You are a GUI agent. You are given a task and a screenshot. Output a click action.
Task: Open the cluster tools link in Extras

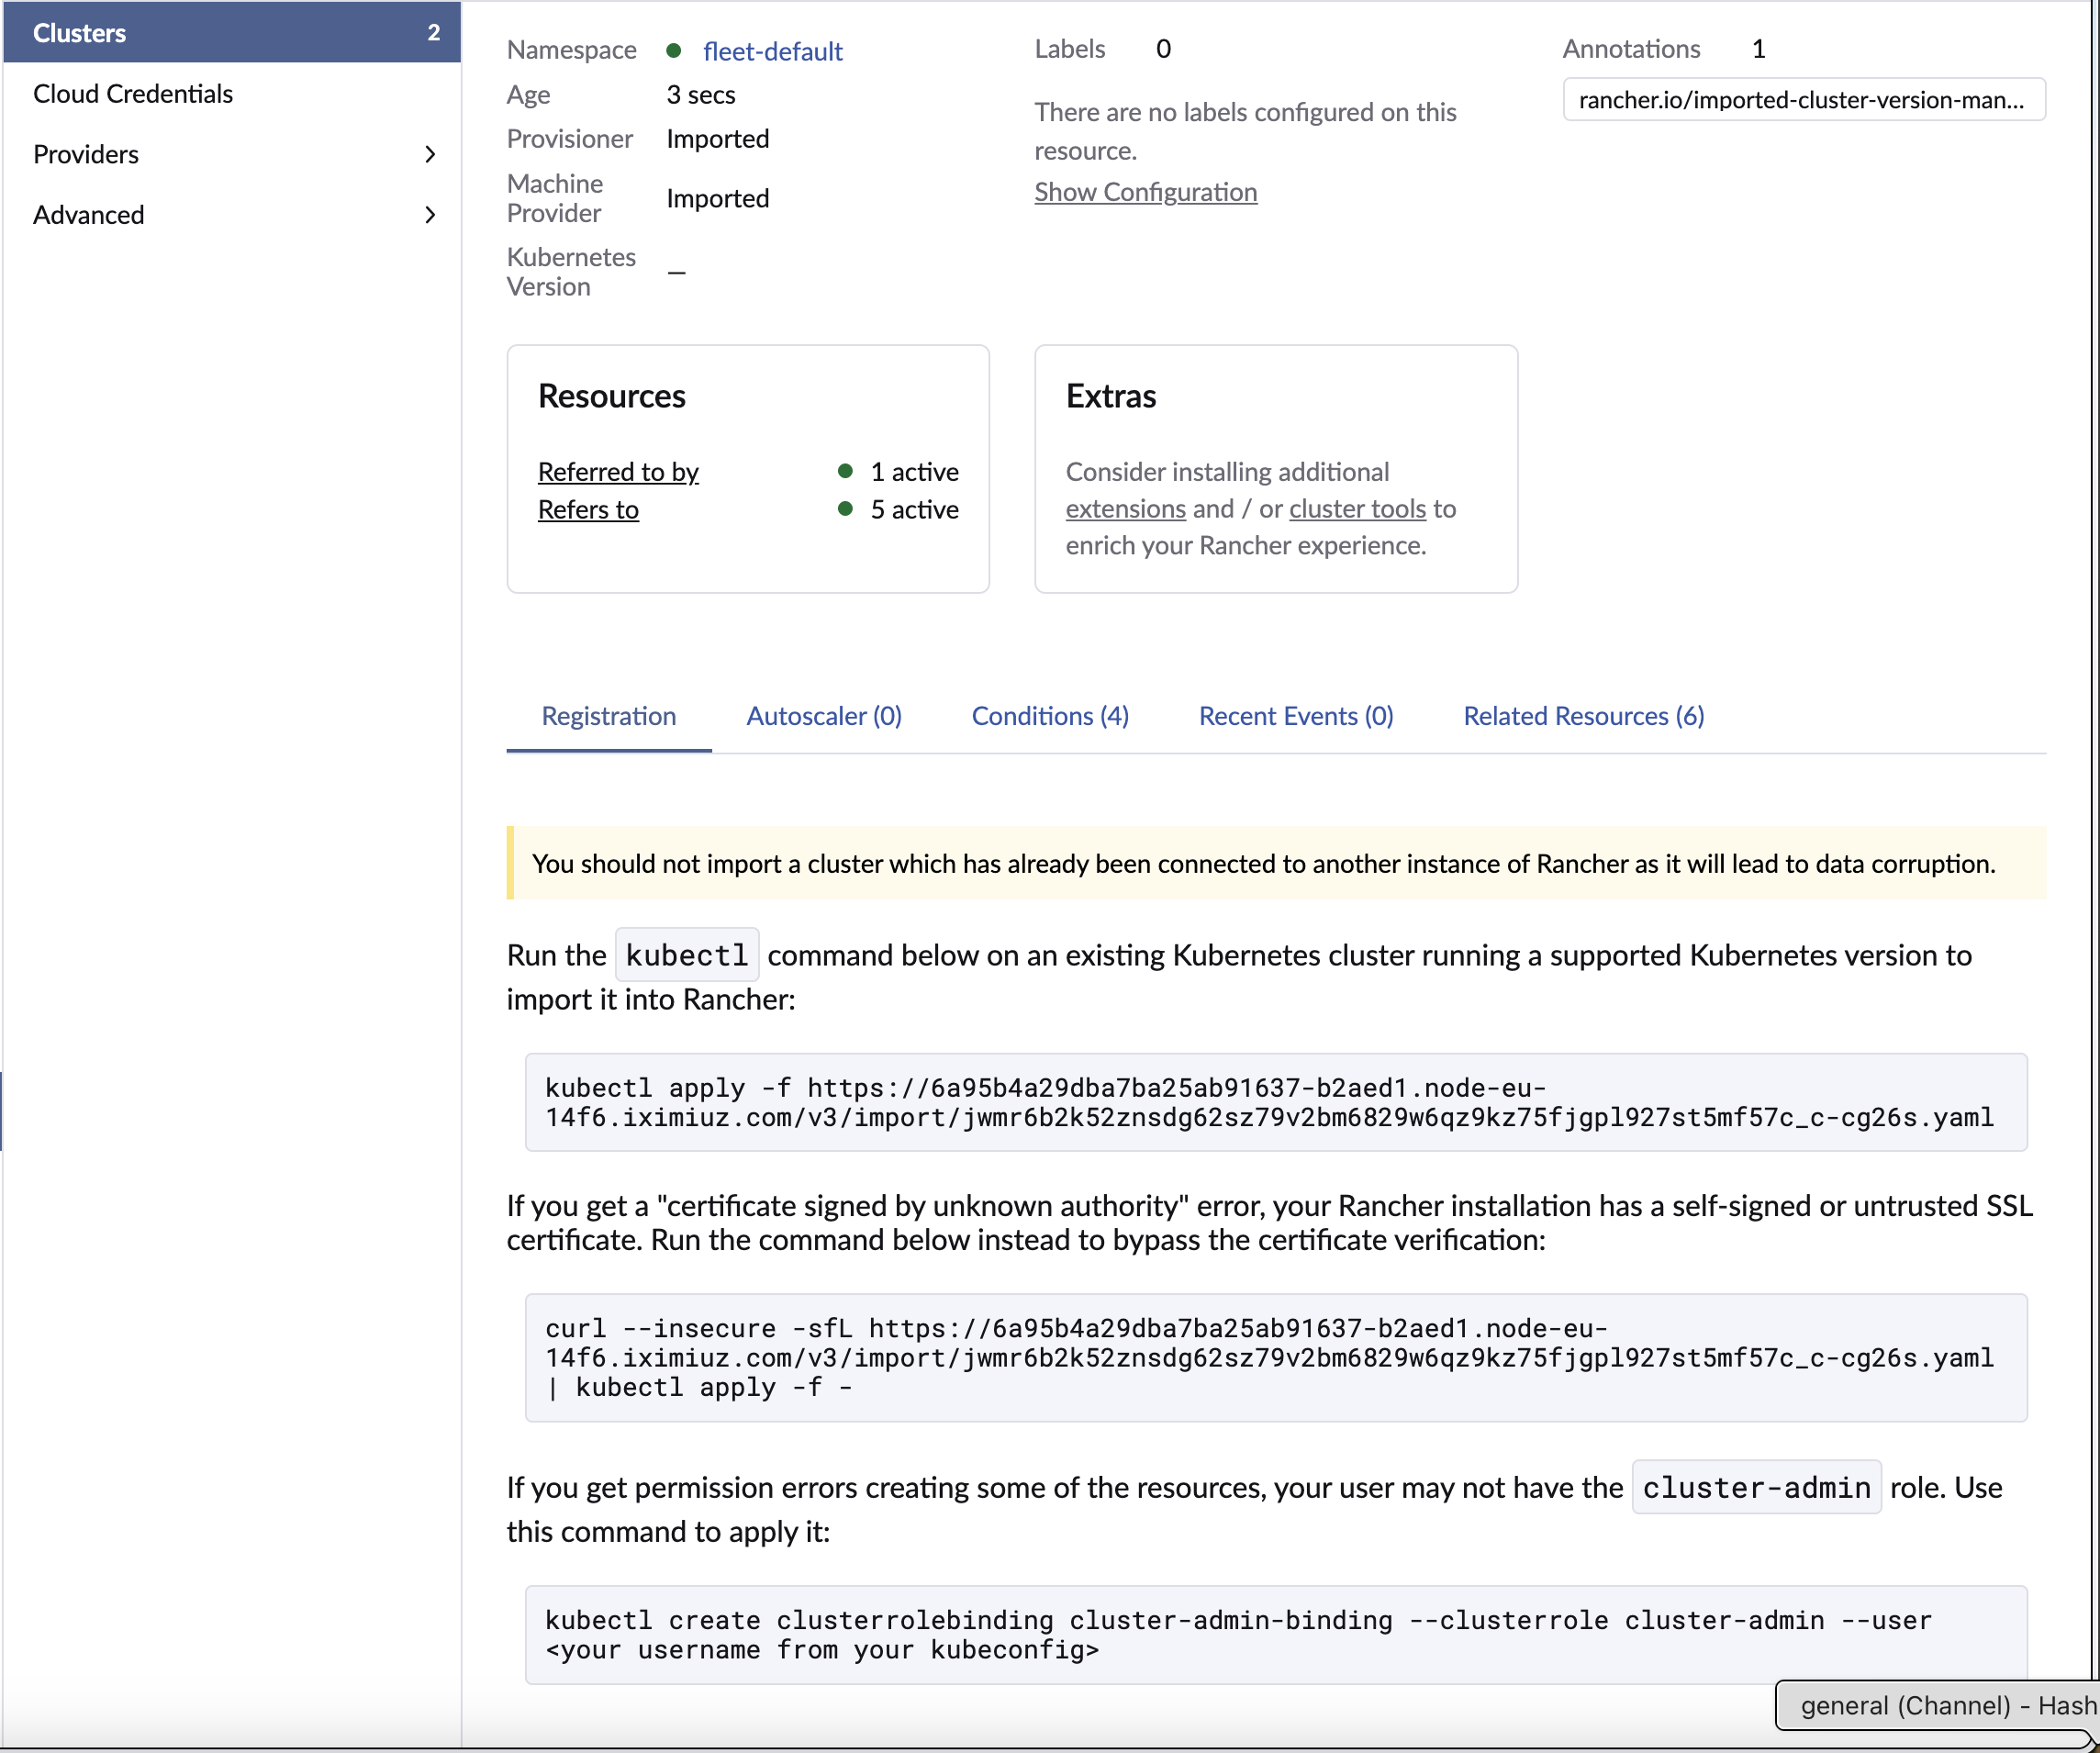coord(1357,508)
